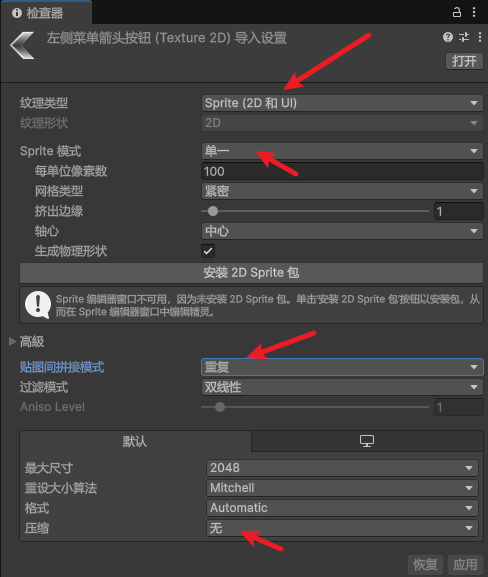Switch to the 默认 platform tab
Image resolution: width=488 pixels, height=577 pixels.
click(x=135, y=441)
